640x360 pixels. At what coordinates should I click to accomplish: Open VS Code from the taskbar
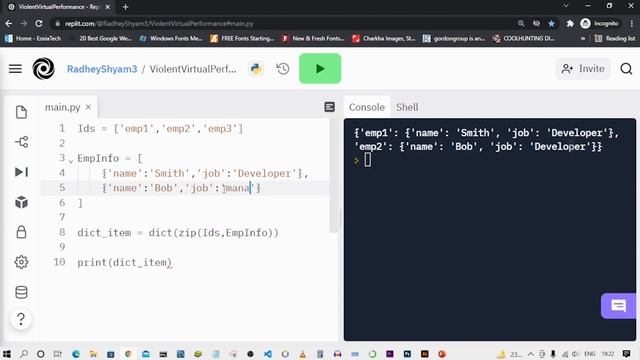(x=268, y=353)
